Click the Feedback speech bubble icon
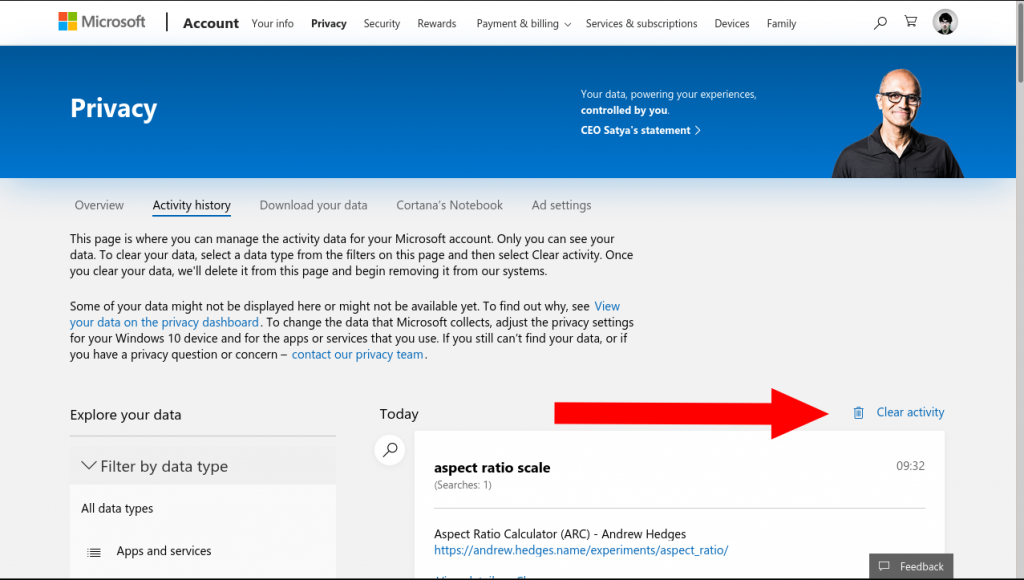Image resolution: width=1024 pixels, height=580 pixels. tap(886, 566)
